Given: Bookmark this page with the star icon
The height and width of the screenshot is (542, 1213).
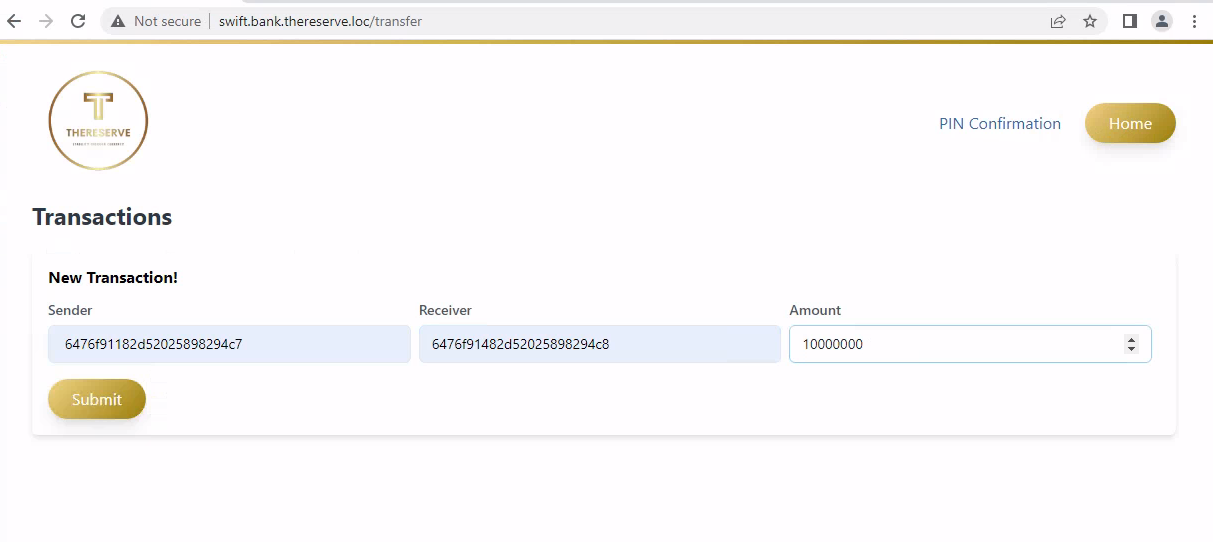Looking at the screenshot, I should click(x=1090, y=21).
